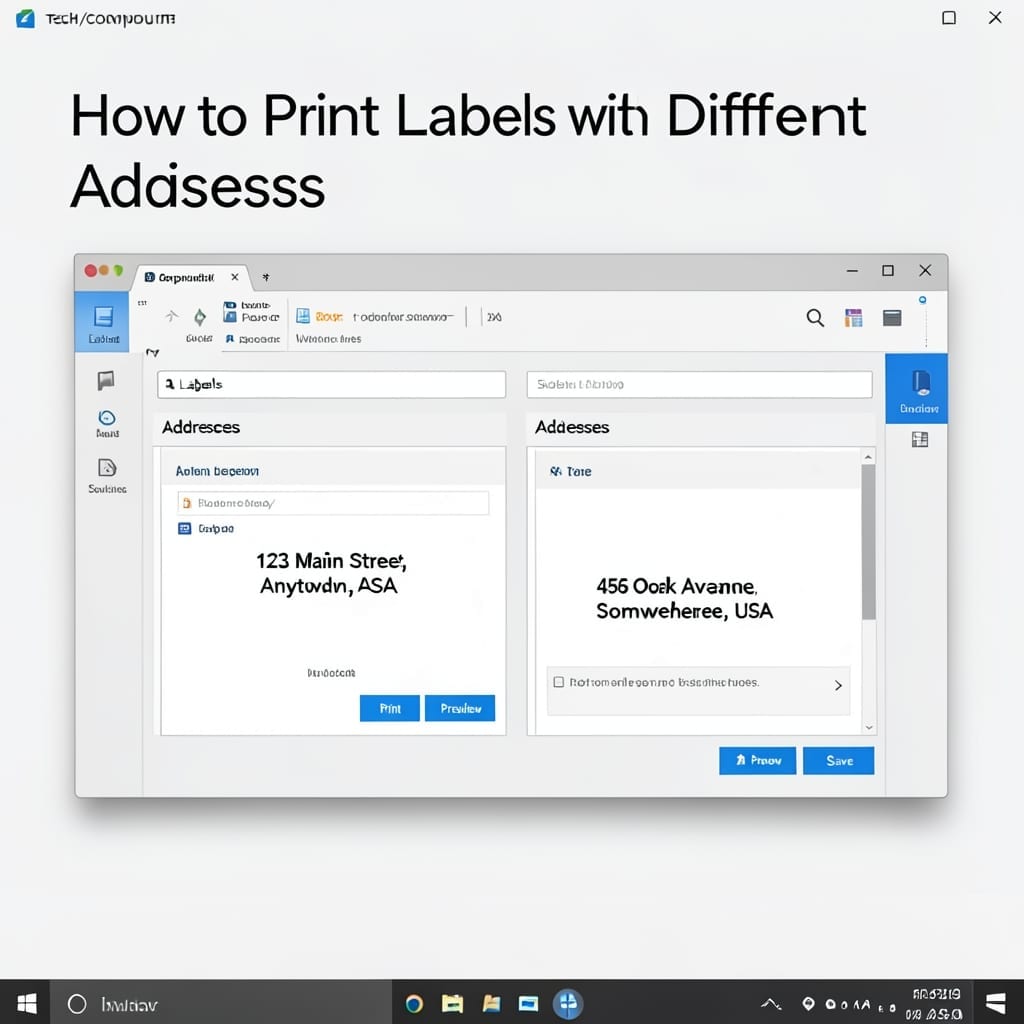Tick the checkbox below 456 Oak Avenue address

pos(558,682)
